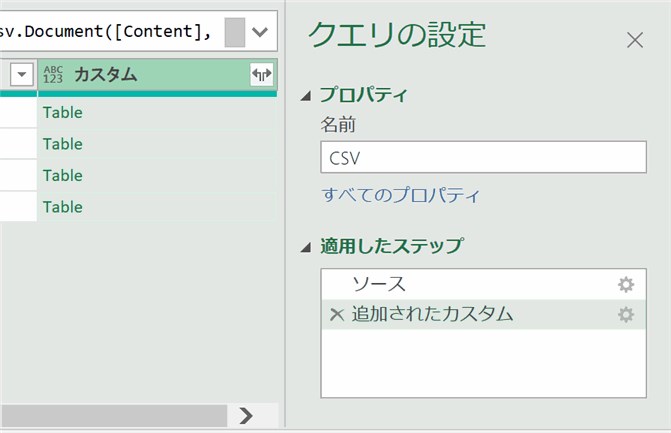671x433 pixels.
Task: Close the クエリの設定 pane
Action: 635,41
